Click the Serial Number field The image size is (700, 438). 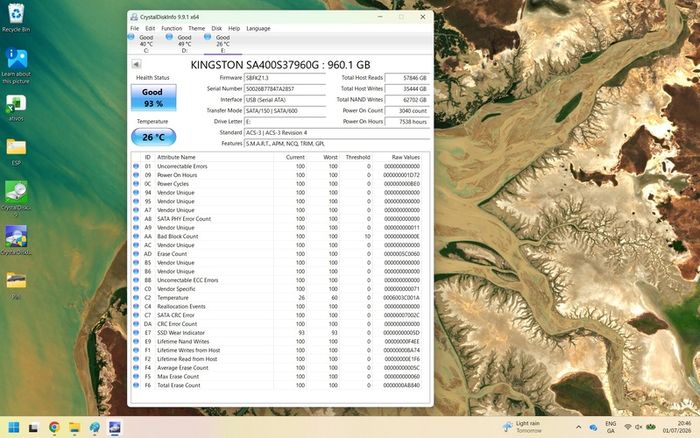click(285, 89)
